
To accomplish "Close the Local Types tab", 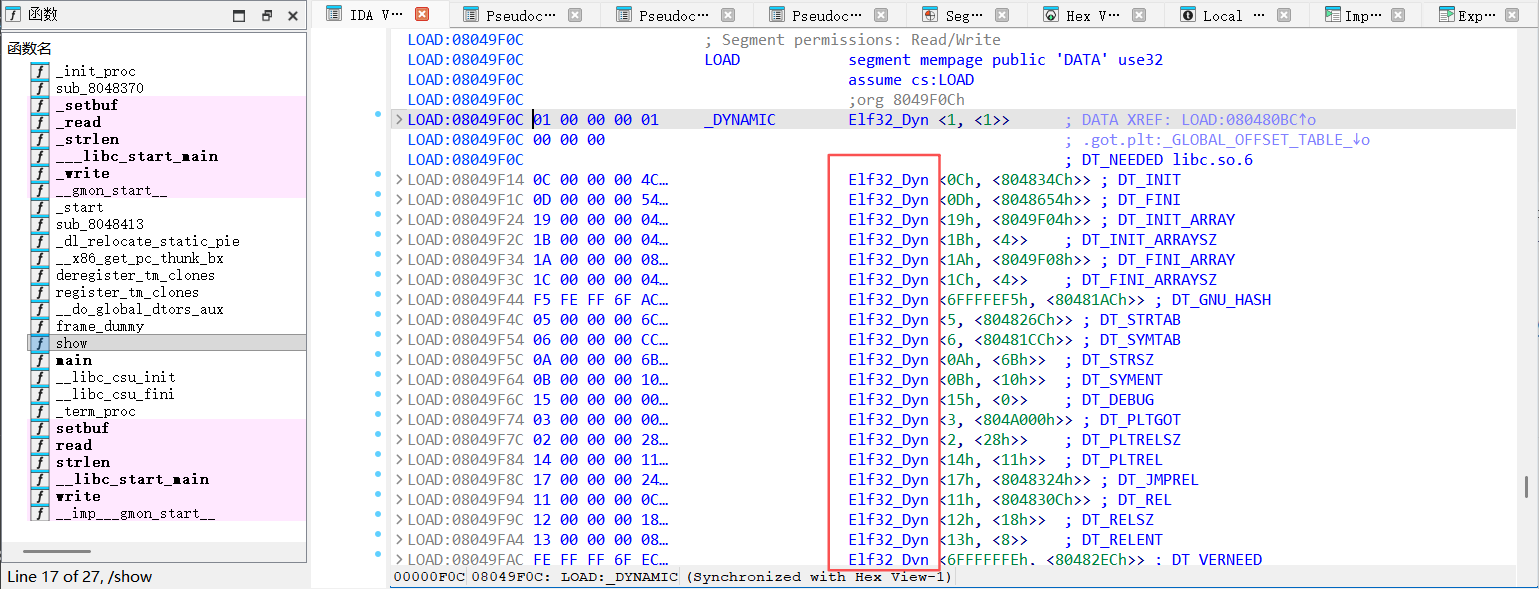I will pyautogui.click(x=1286, y=15).
